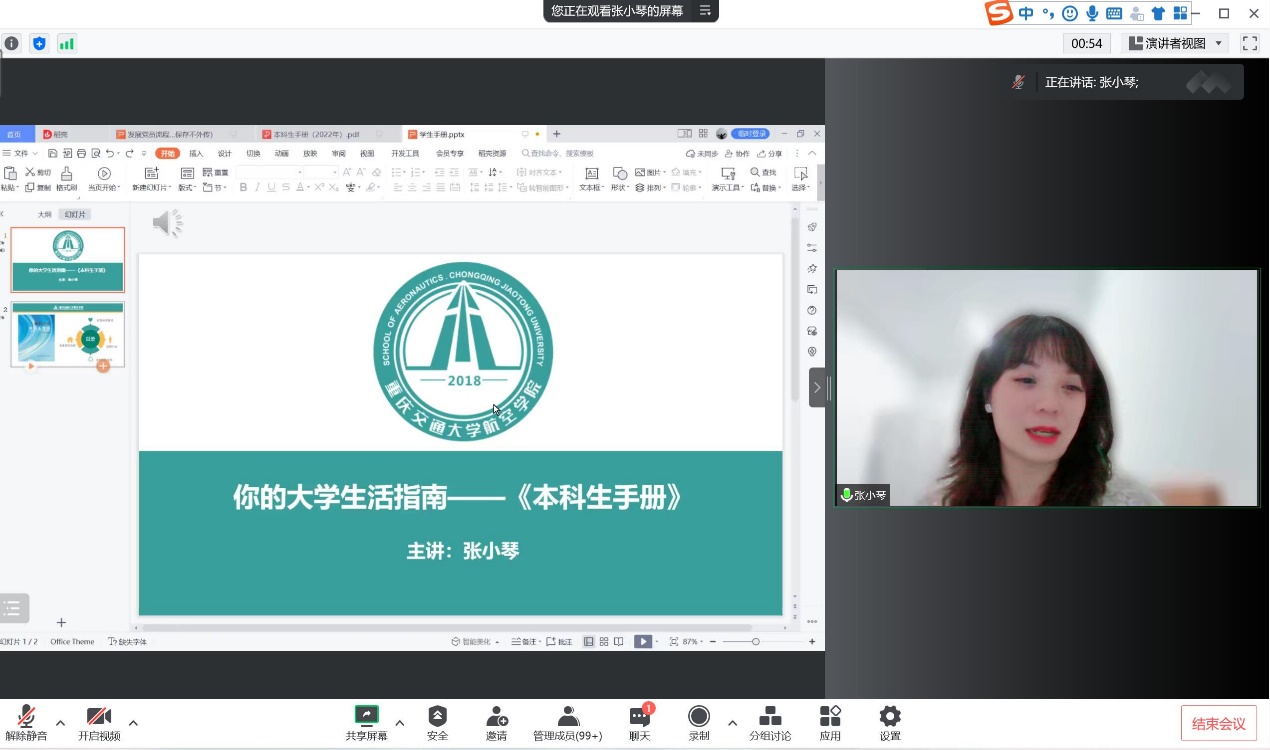1270x750 pixels.
Task: Open the screen-viewing options menu at top
Action: pos(705,11)
